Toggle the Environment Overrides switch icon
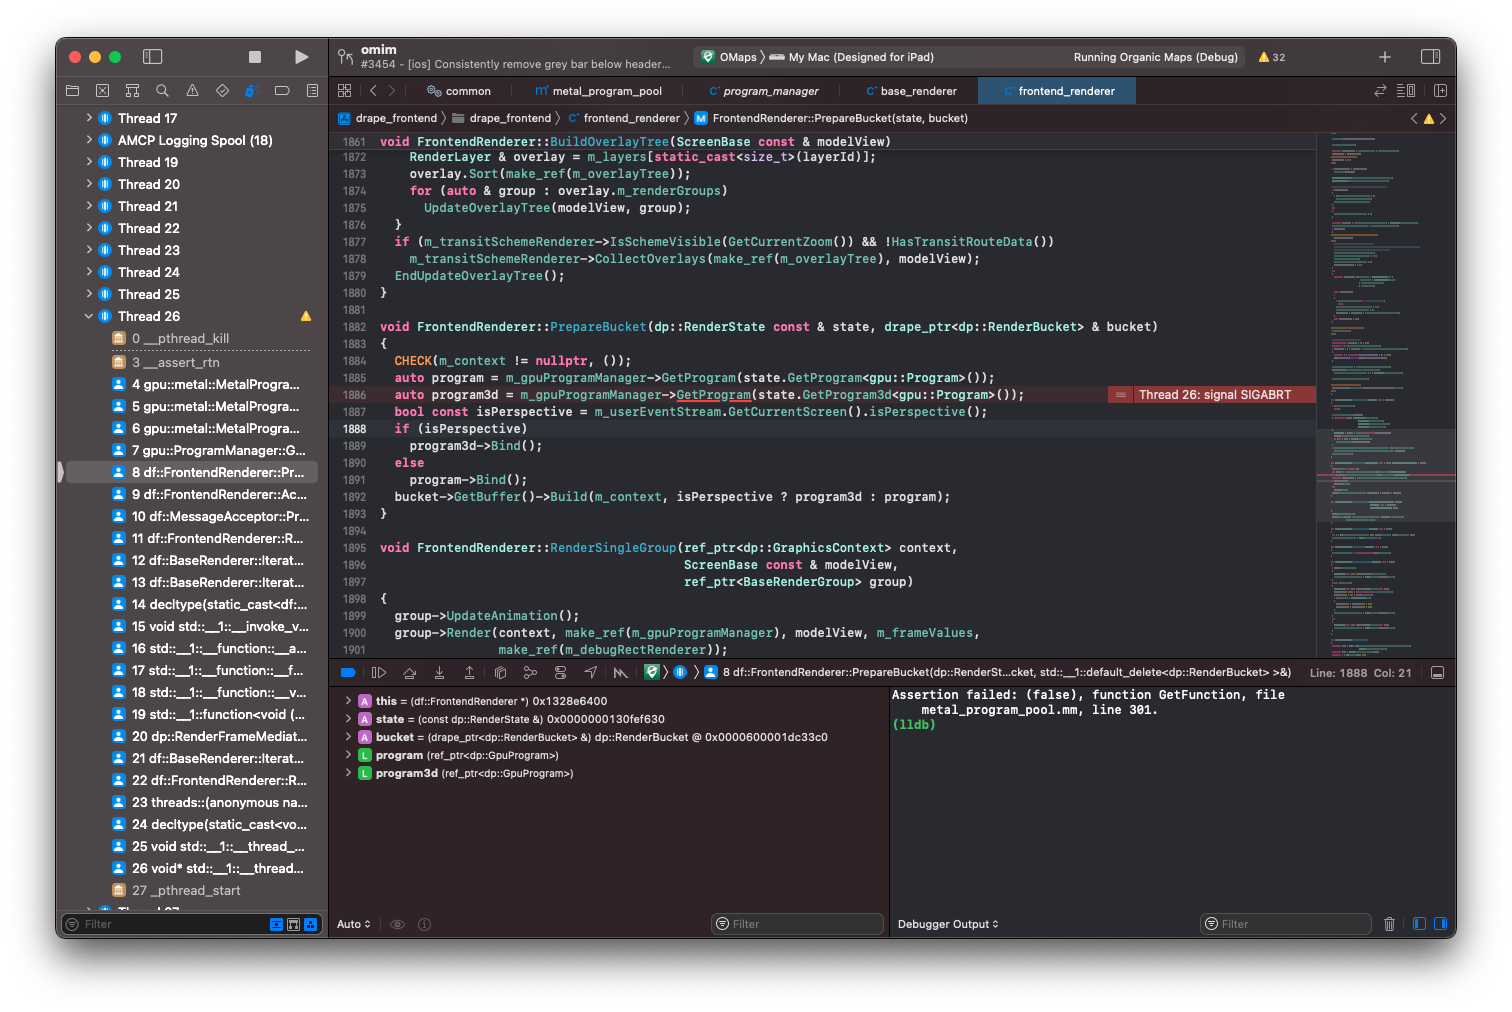This screenshot has width=1512, height=1012. coord(560,672)
